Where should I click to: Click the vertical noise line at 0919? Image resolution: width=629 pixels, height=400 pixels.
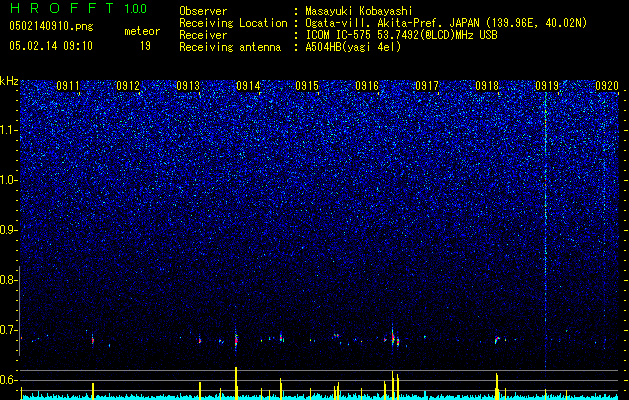[x=546, y=229]
